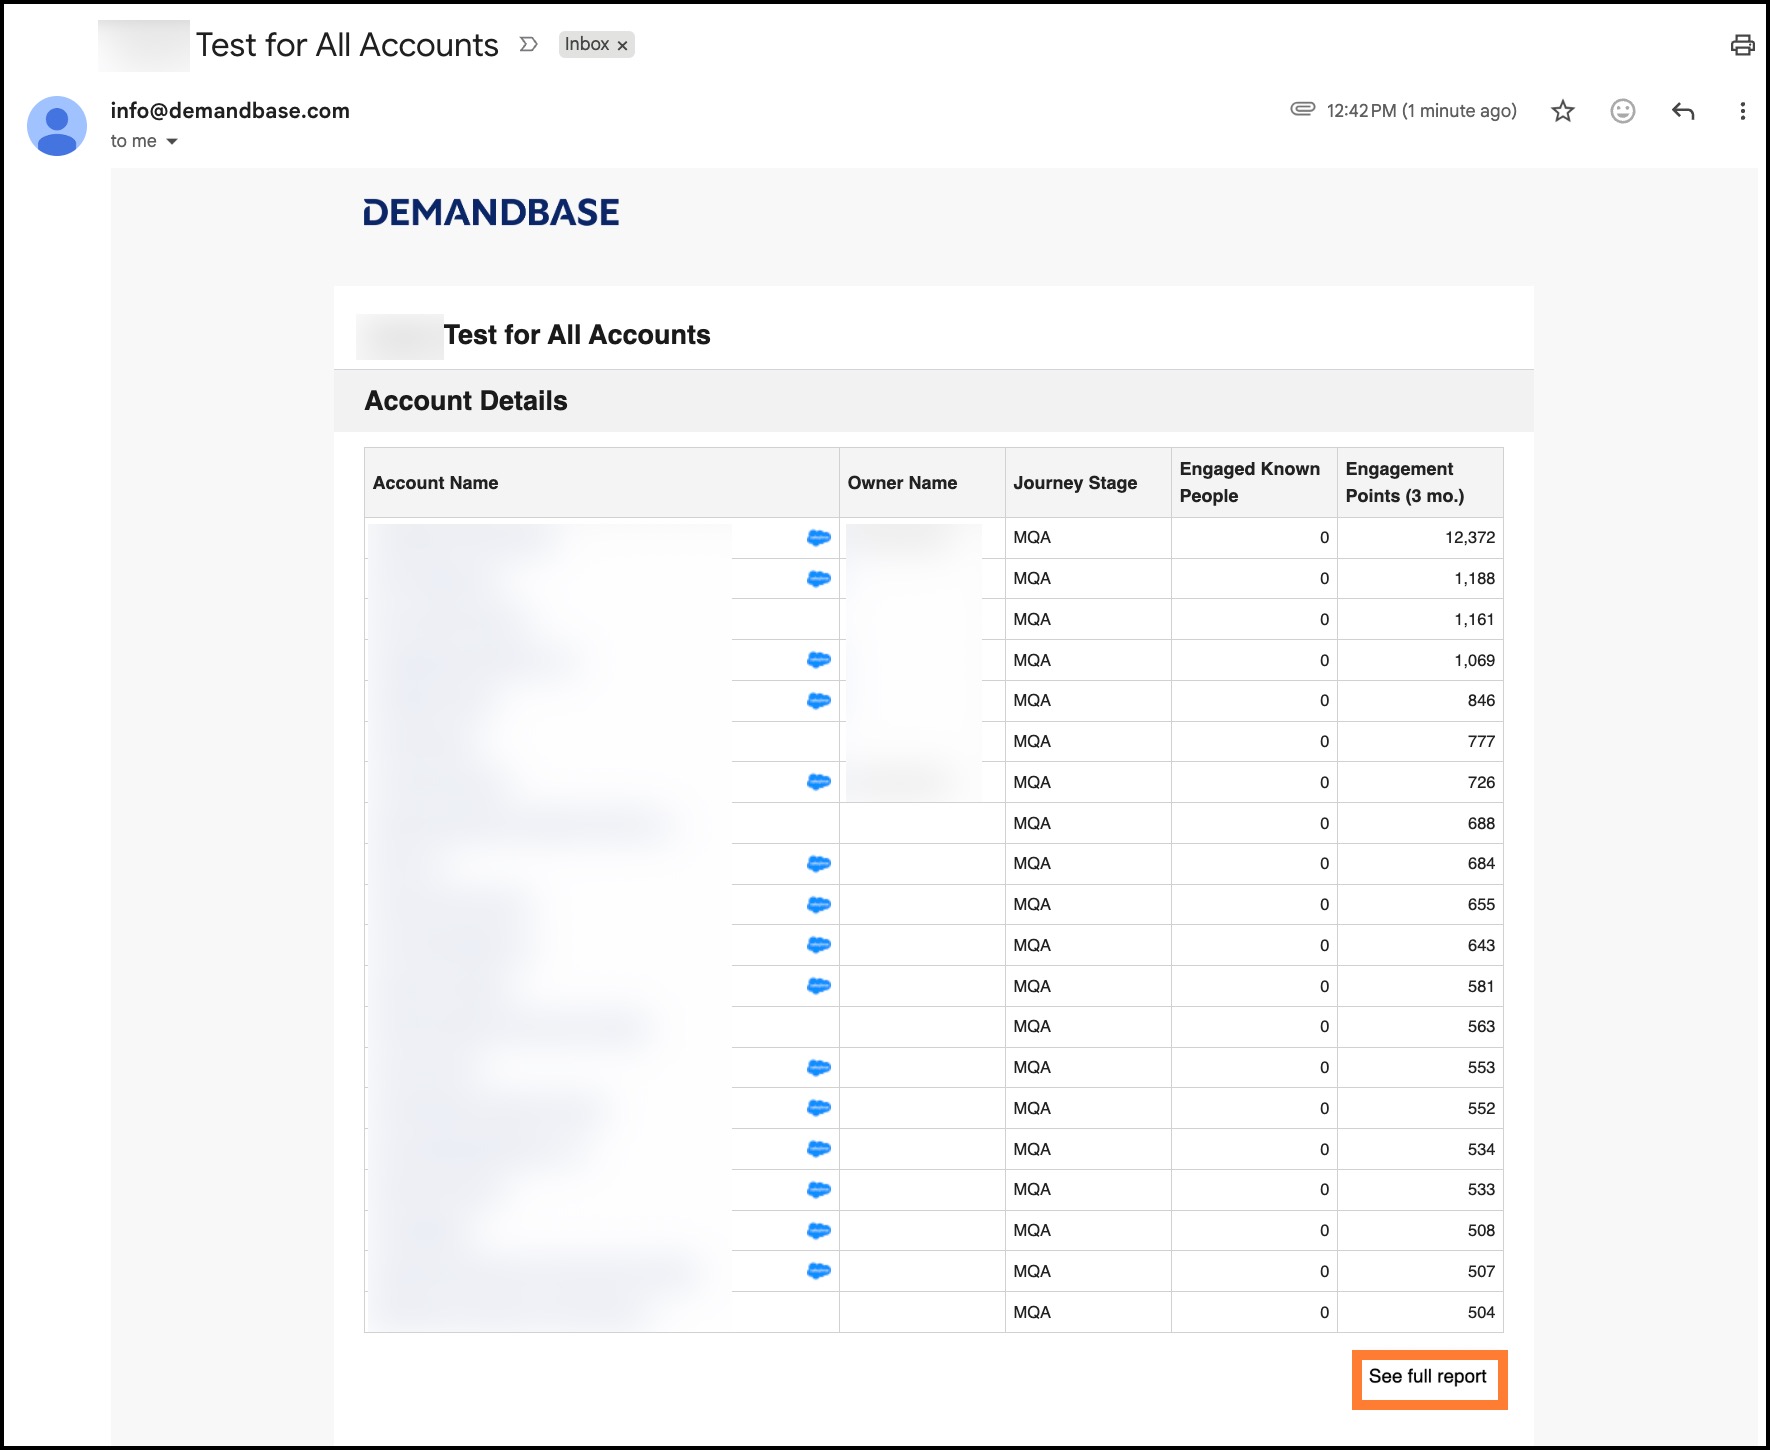Click the 688 engagement points value
This screenshot has width=1770, height=1450.
pyautogui.click(x=1482, y=824)
